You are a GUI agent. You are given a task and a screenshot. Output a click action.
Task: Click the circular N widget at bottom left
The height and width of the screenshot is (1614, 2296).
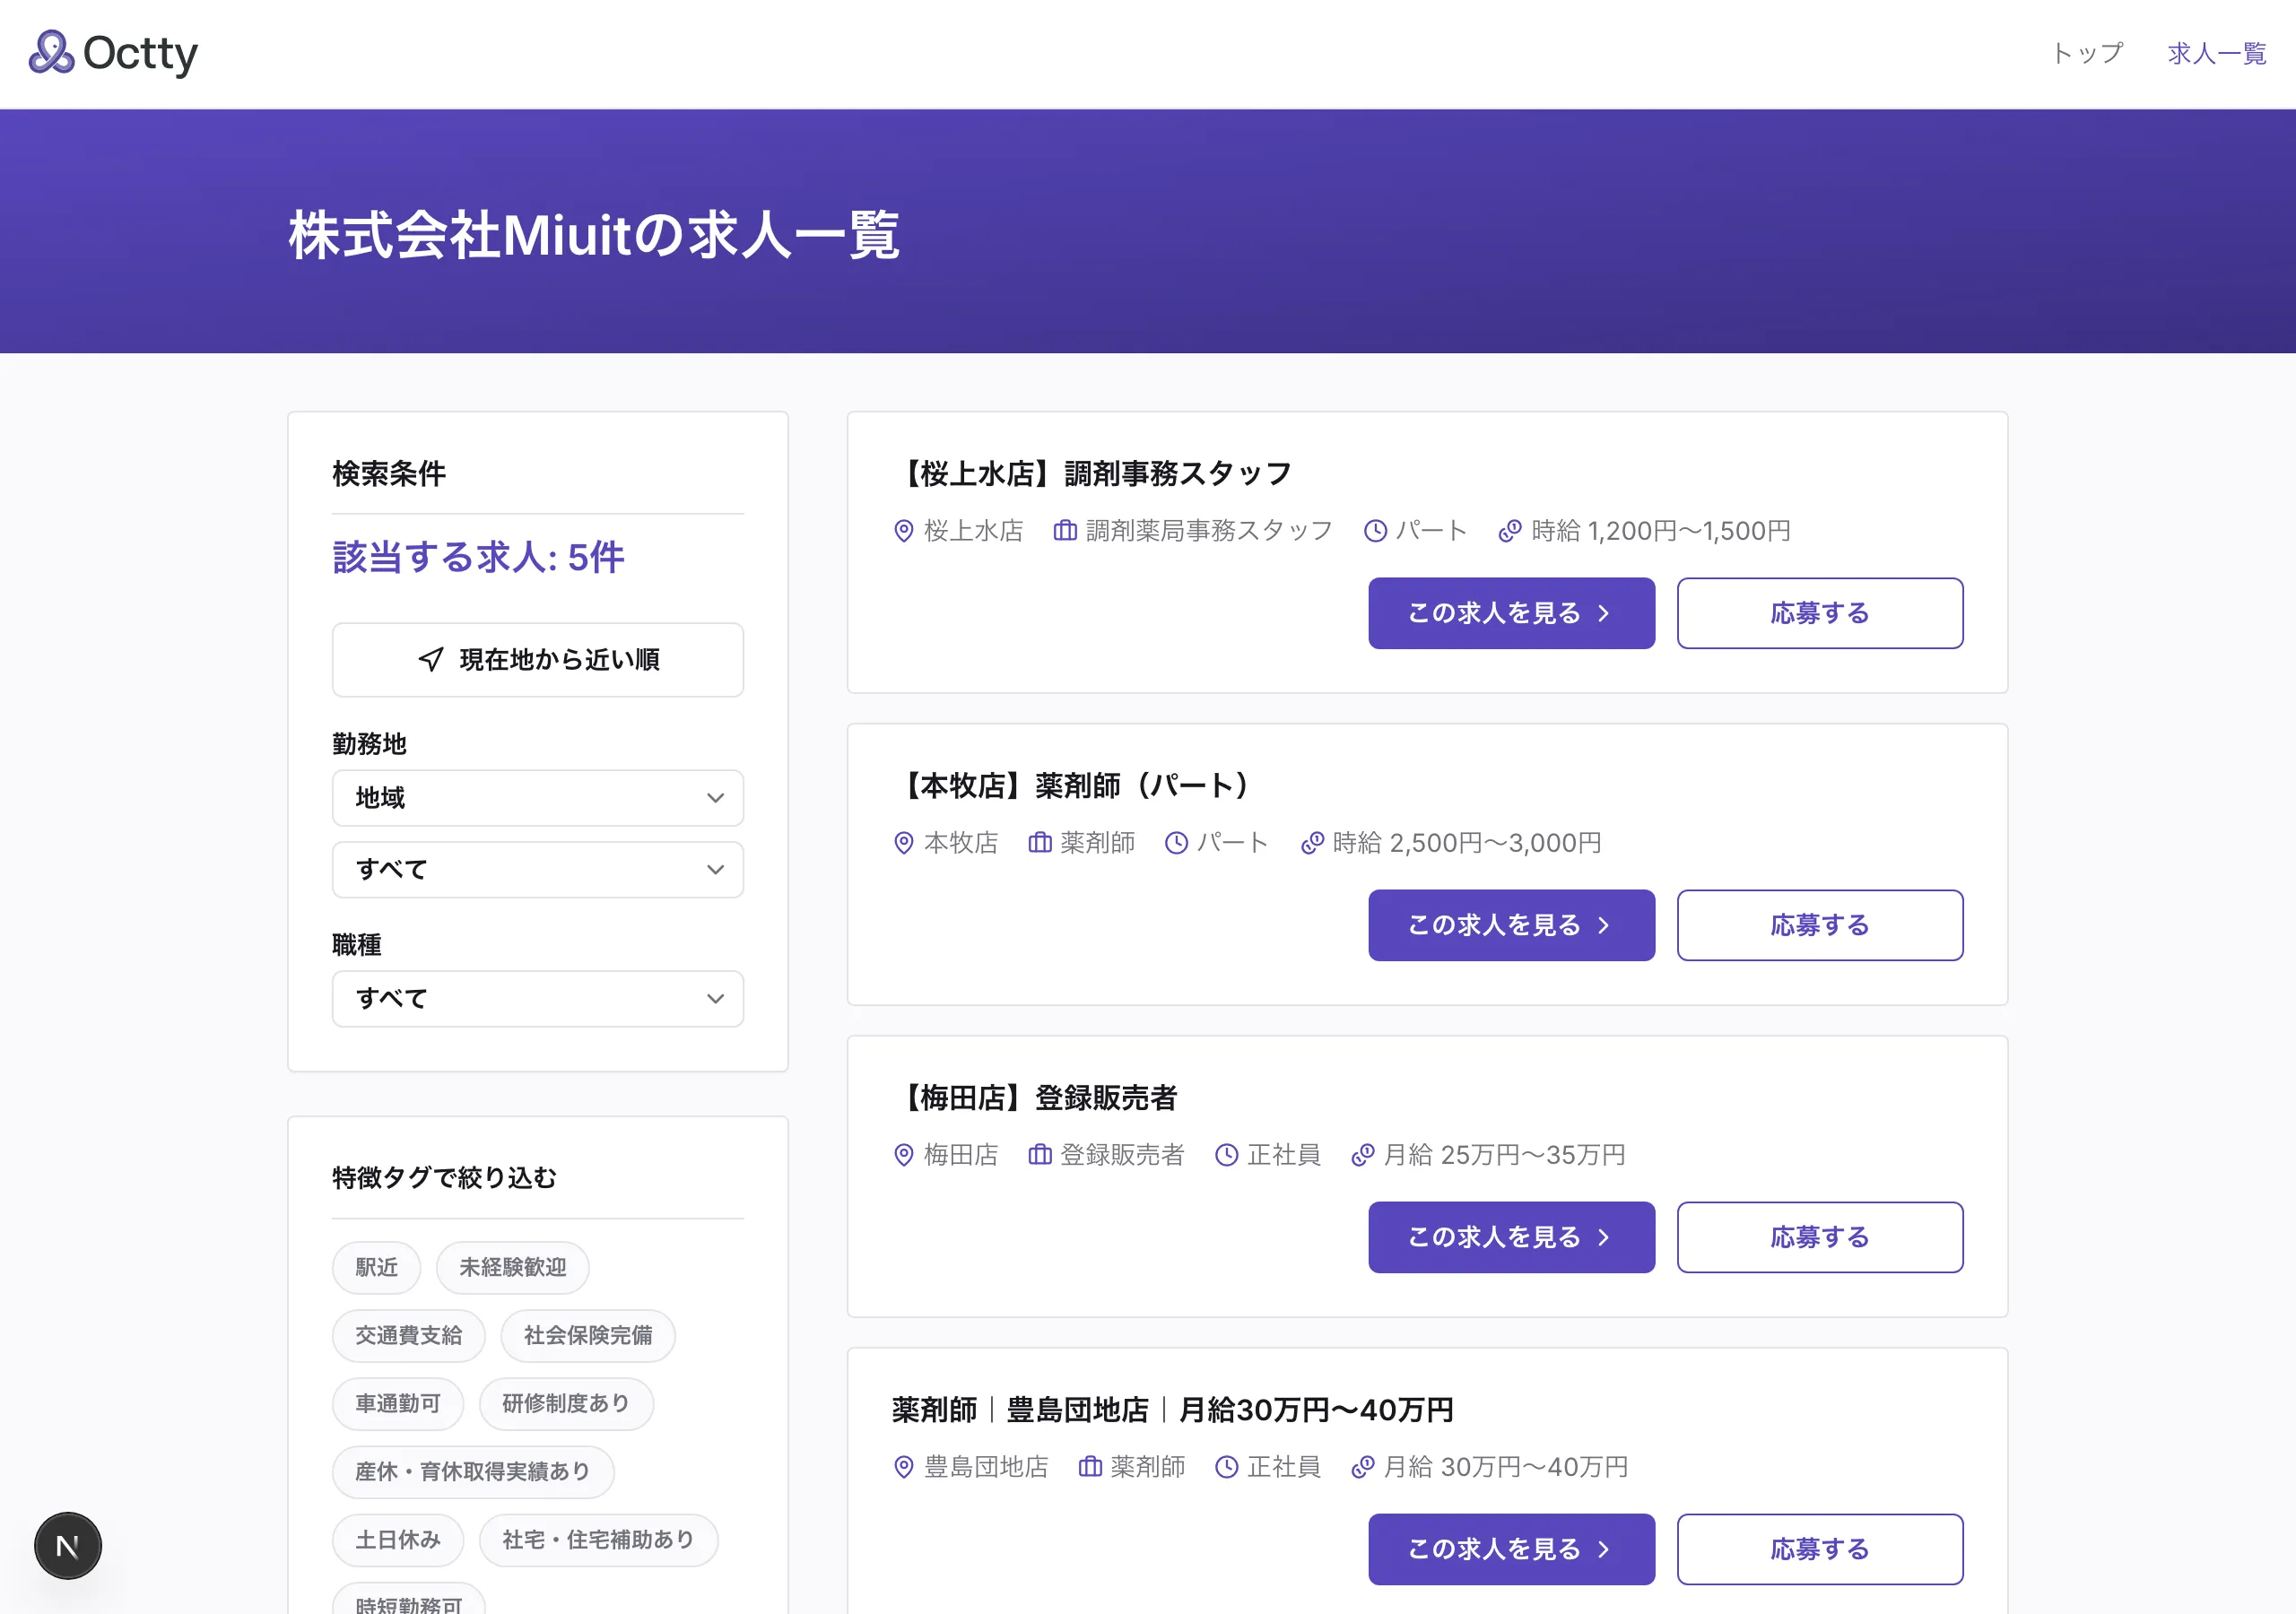point(67,1545)
